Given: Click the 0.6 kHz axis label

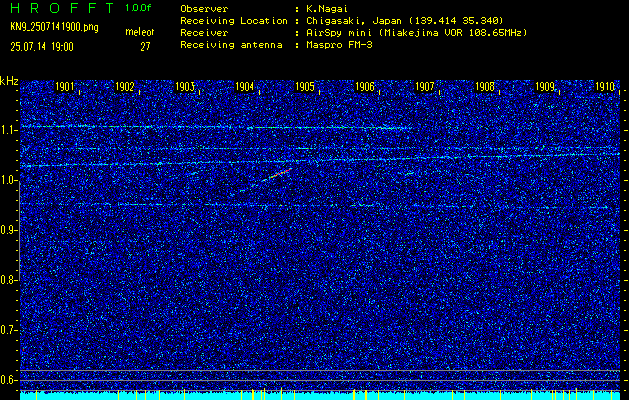Looking at the screenshot, I should click(9, 380).
